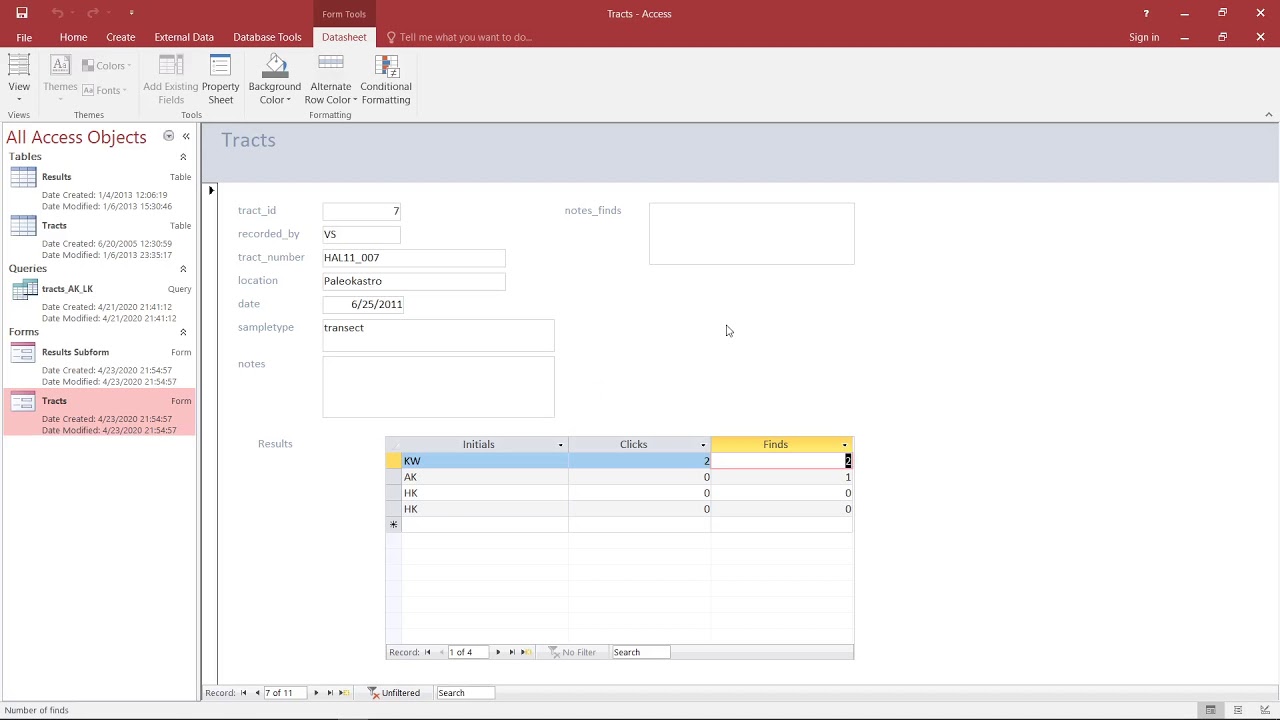This screenshot has width=1280, height=720.
Task: Click the date field 6/25/2011
Action: click(x=363, y=304)
